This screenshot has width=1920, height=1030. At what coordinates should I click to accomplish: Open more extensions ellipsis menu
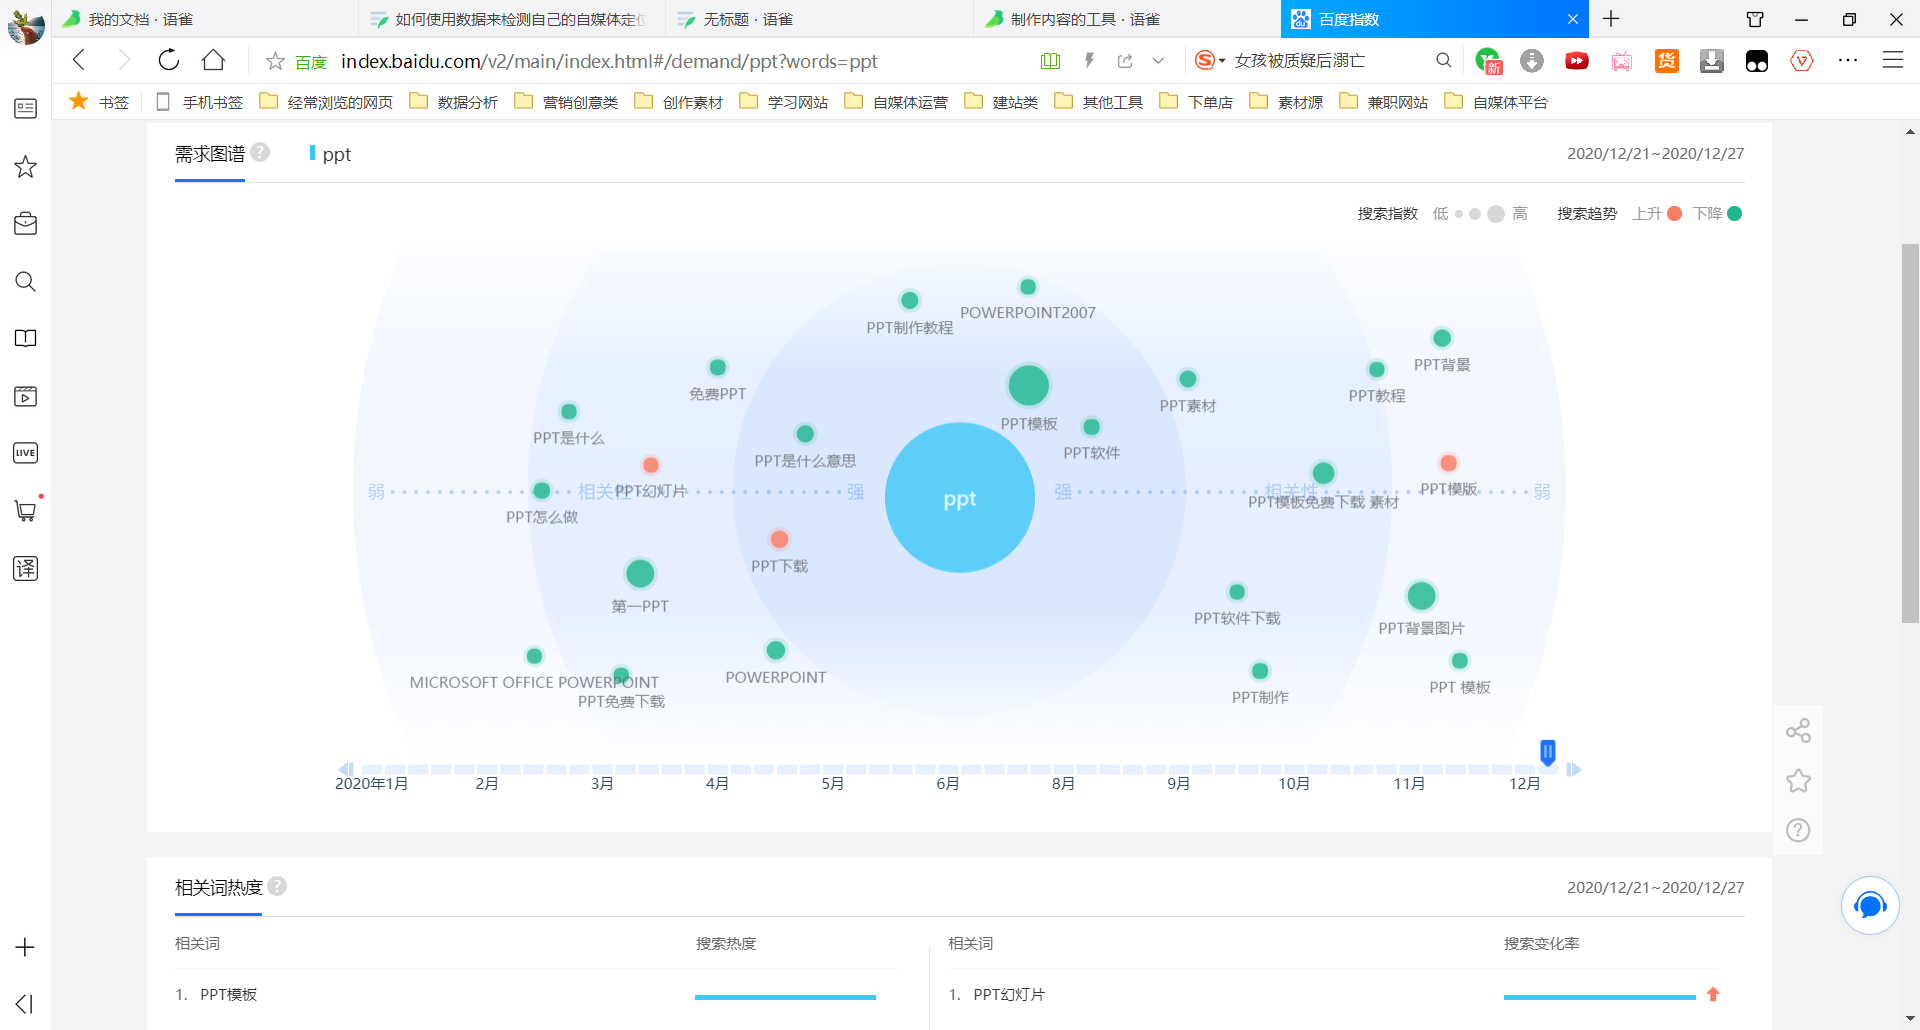click(x=1847, y=61)
